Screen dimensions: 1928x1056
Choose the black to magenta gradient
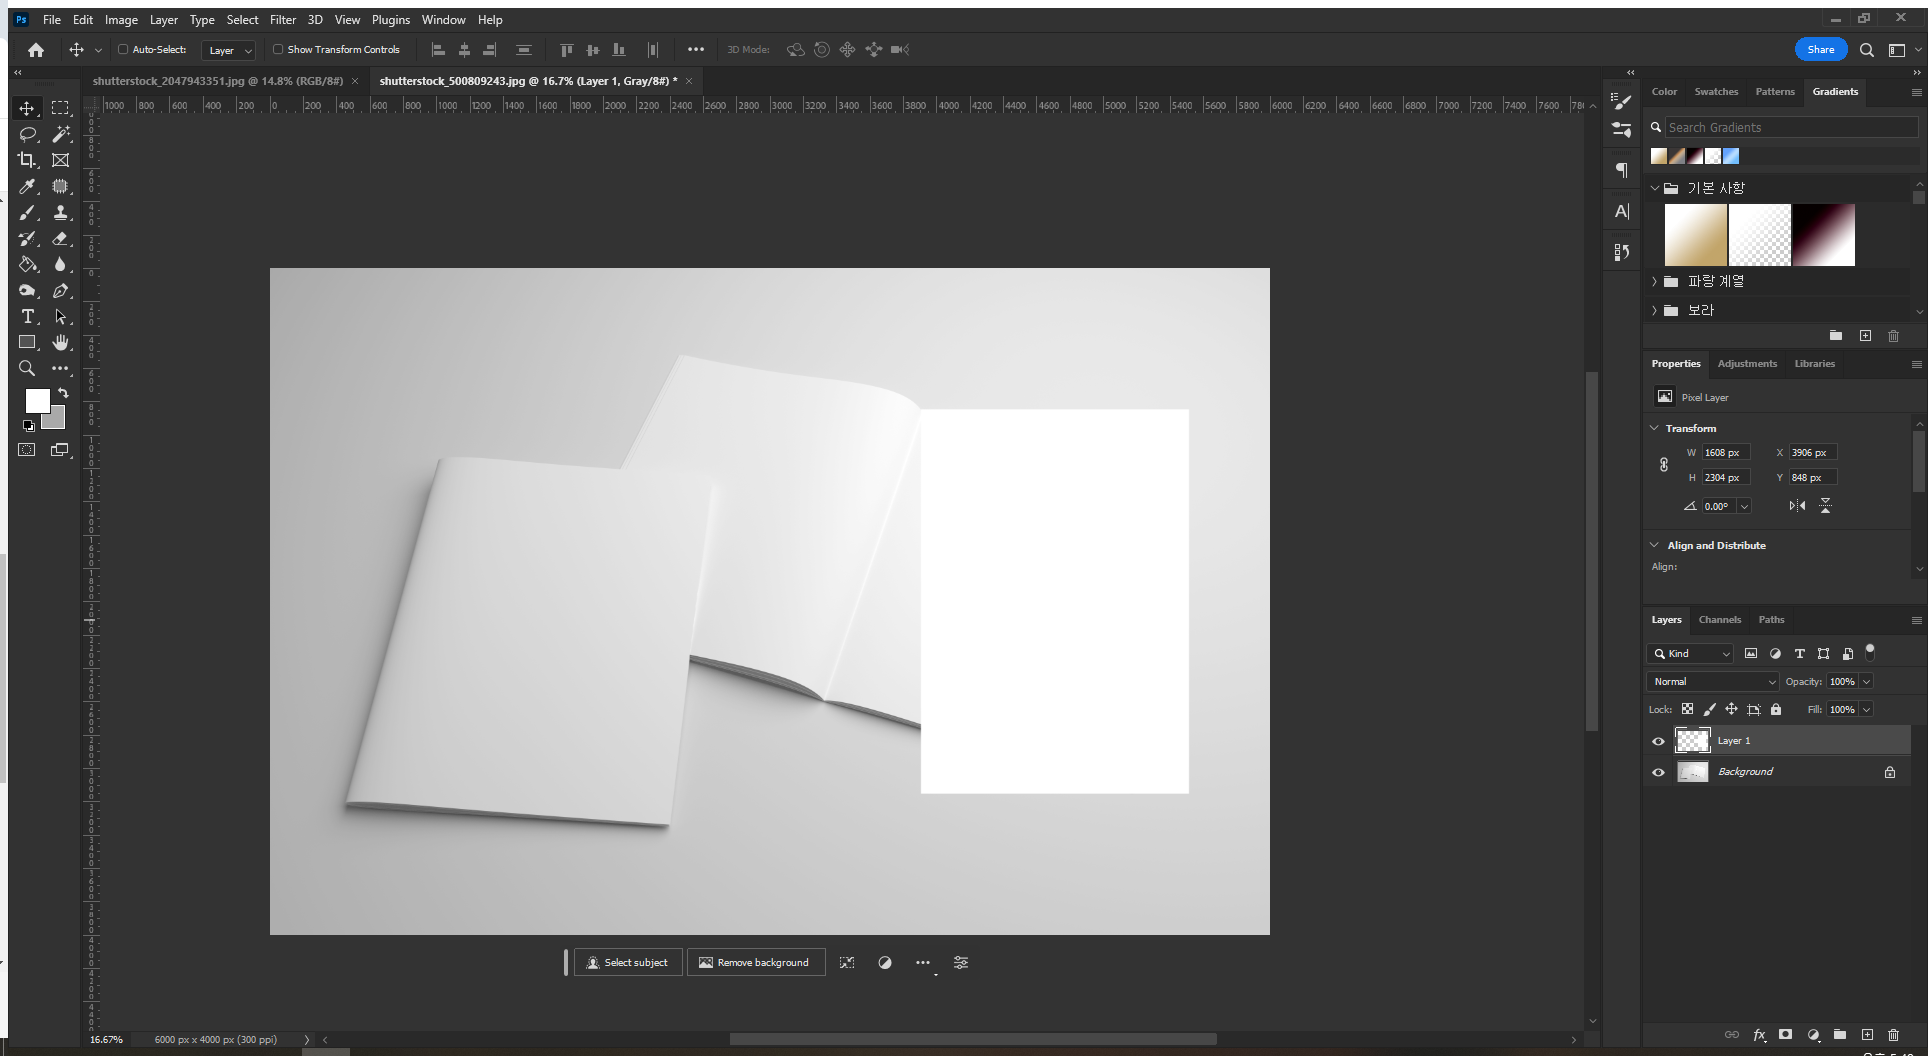[x=1823, y=235]
